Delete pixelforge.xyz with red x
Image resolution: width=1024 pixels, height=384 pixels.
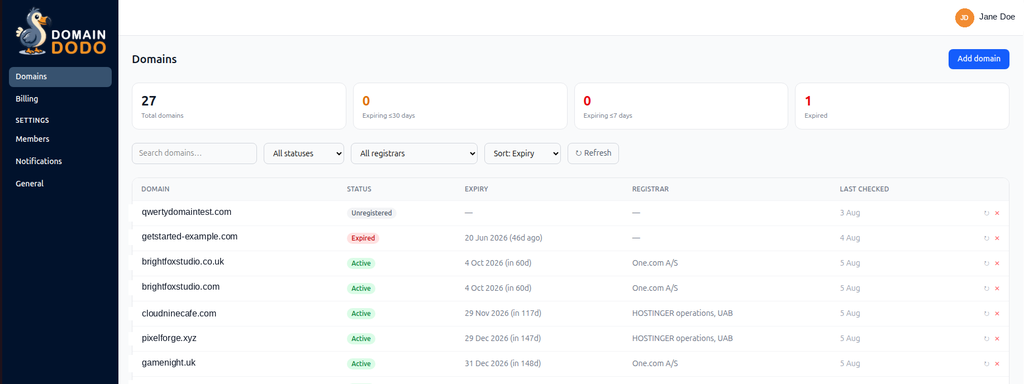tap(997, 339)
